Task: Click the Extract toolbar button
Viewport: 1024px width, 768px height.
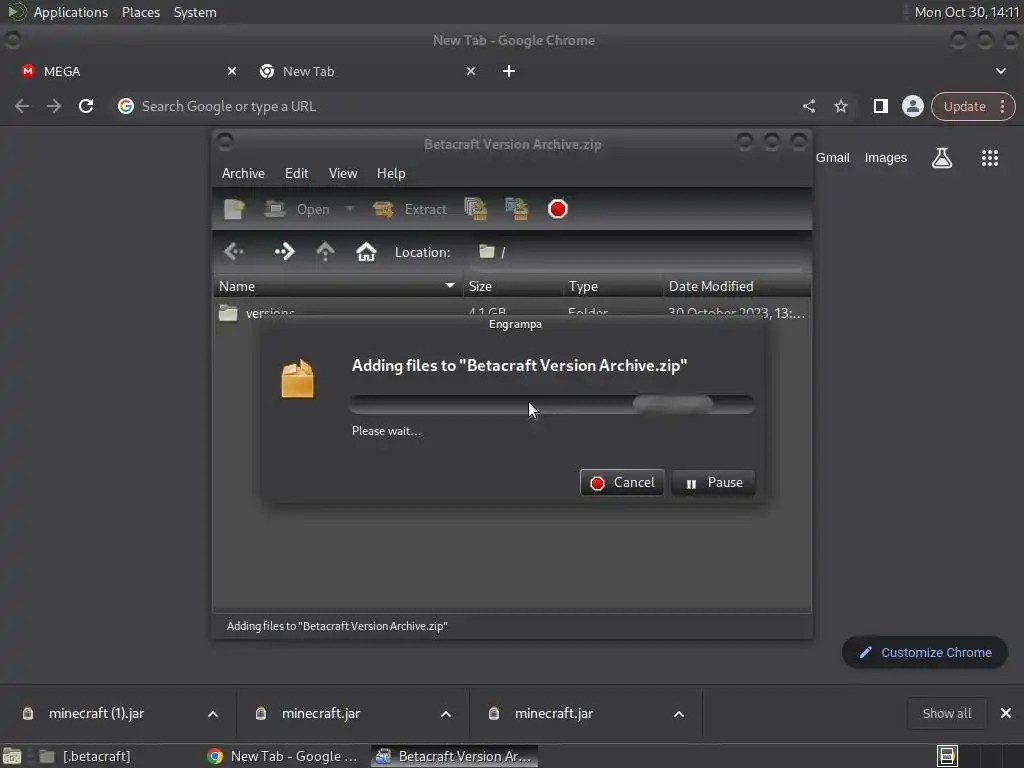Action: click(410, 209)
